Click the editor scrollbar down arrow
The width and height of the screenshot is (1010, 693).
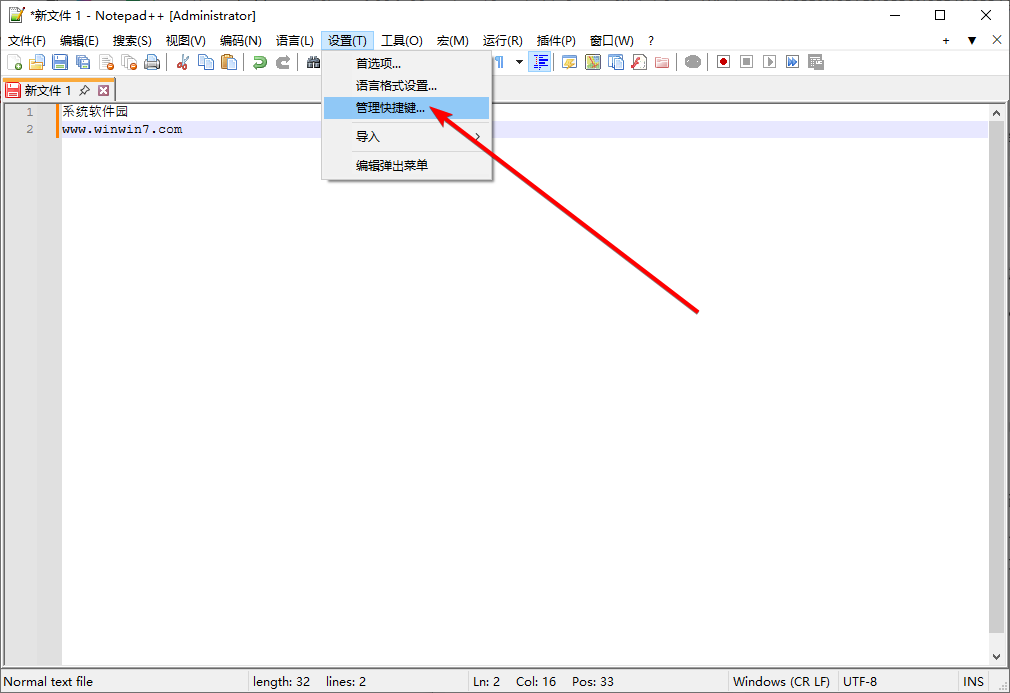pos(996,657)
